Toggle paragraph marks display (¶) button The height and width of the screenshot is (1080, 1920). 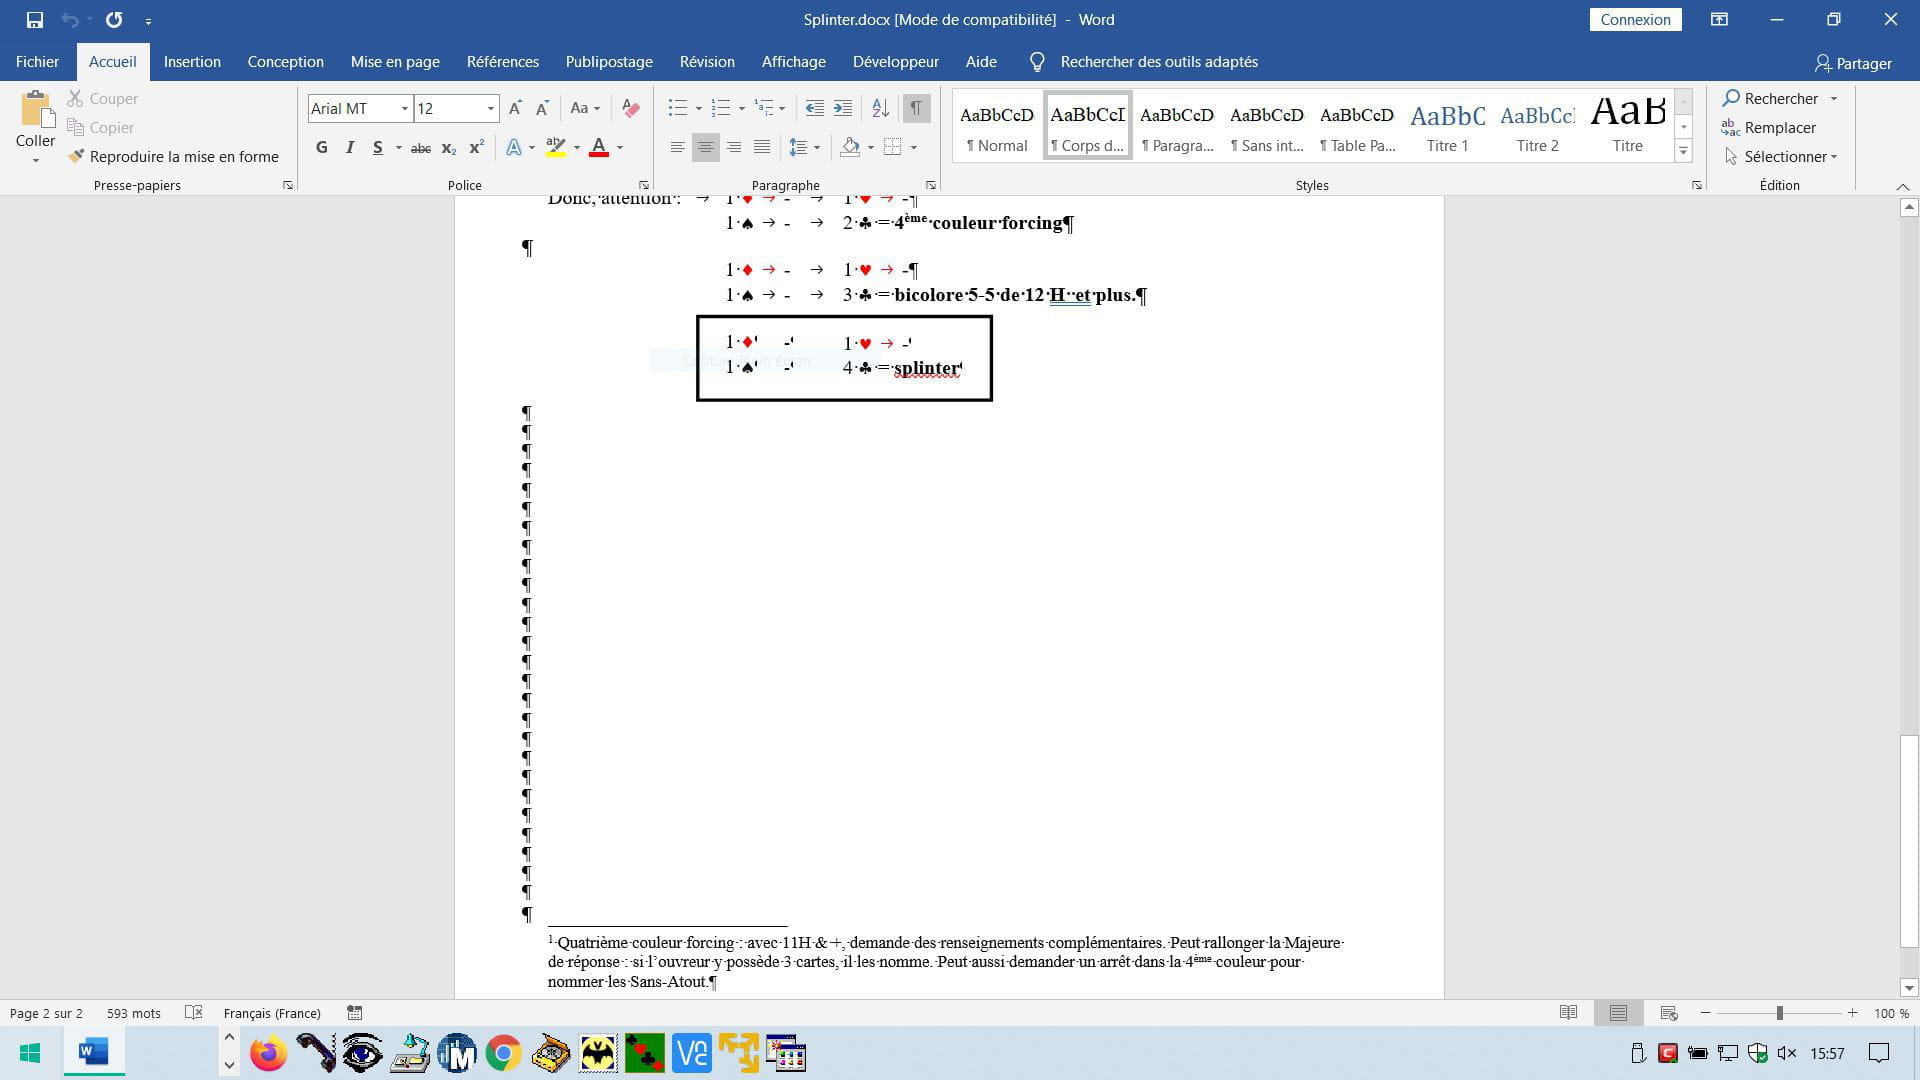916,108
